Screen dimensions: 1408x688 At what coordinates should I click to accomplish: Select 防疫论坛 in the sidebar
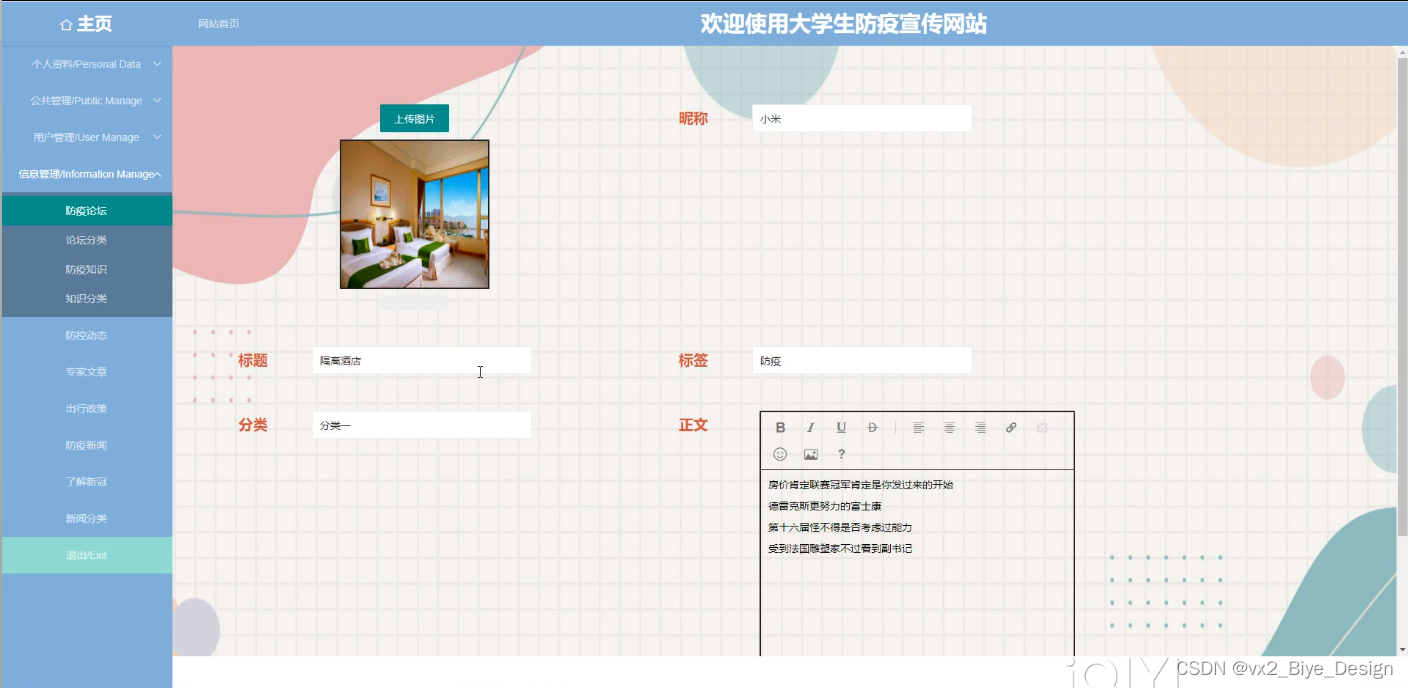(x=87, y=211)
